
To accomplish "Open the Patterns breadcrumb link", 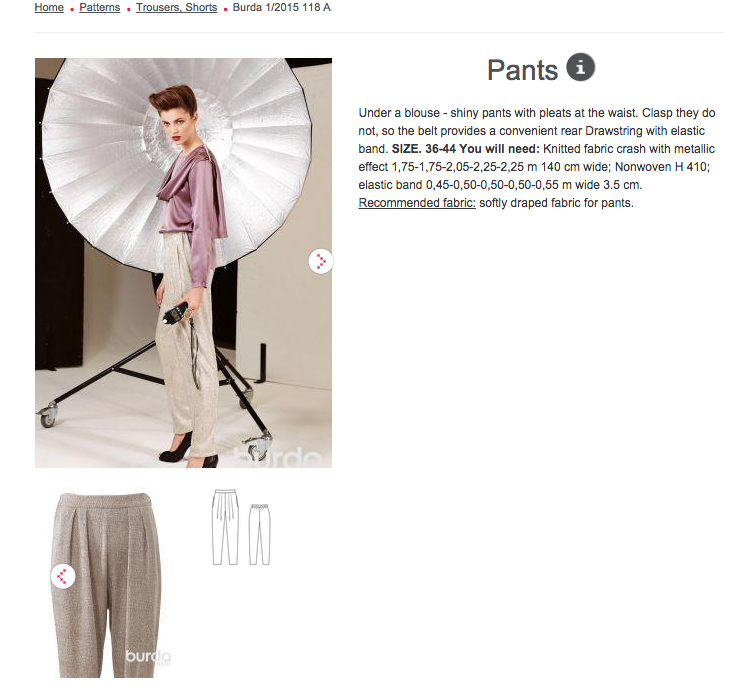I will pos(99,7).
